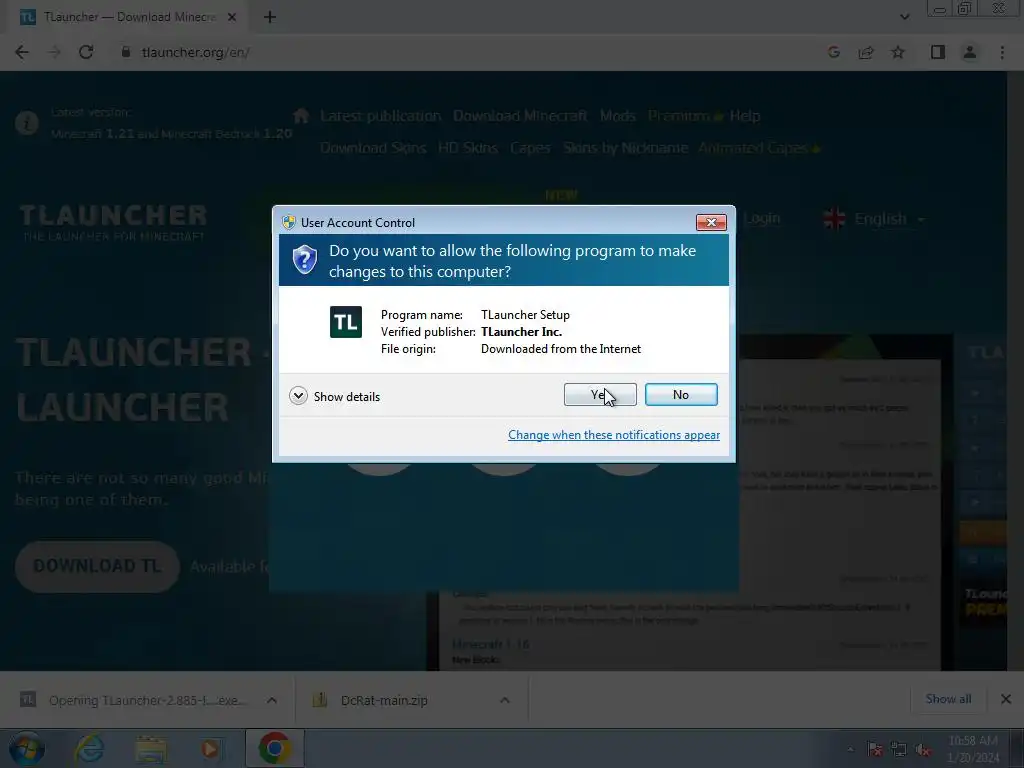Screen dimensions: 1024x768
Task: Close the User Account Control dialog
Action: [x=711, y=223]
